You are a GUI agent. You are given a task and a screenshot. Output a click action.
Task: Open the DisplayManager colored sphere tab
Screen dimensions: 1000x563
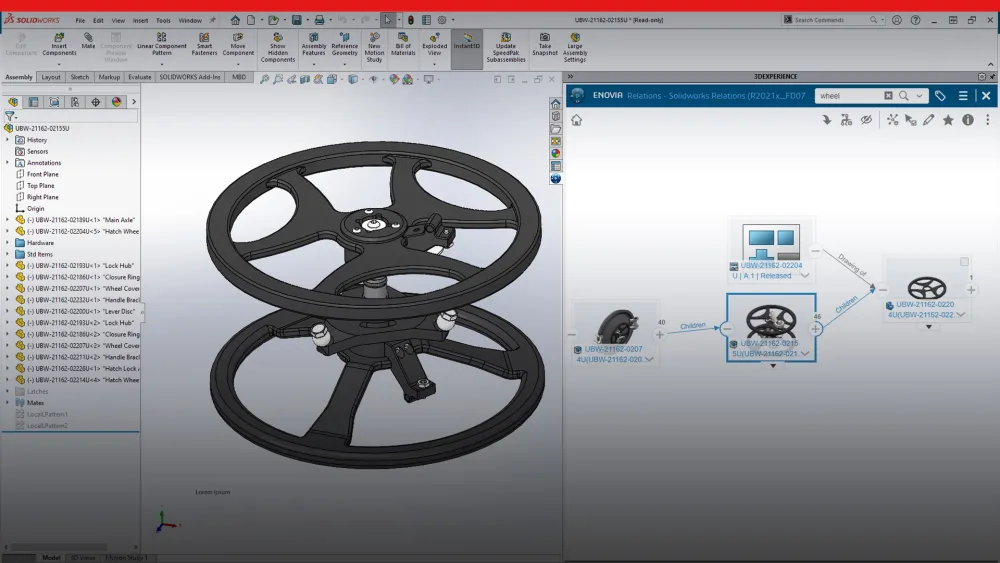coord(116,102)
